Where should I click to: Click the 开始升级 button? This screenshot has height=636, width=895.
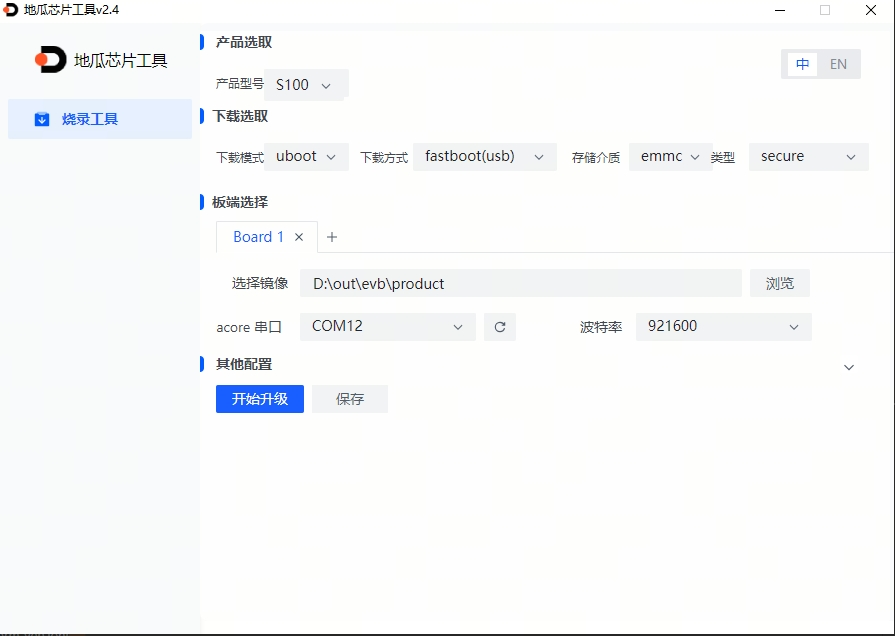coord(260,399)
